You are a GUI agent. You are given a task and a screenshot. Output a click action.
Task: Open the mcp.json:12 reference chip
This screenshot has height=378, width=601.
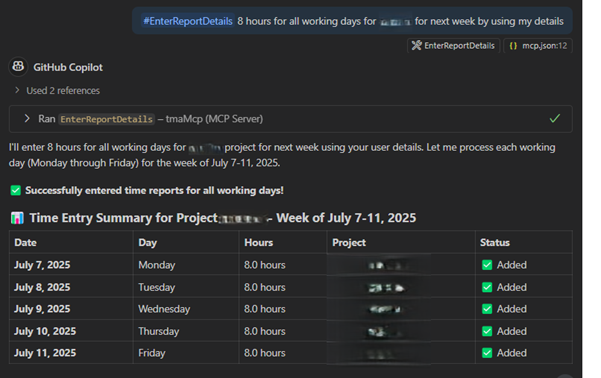(538, 46)
